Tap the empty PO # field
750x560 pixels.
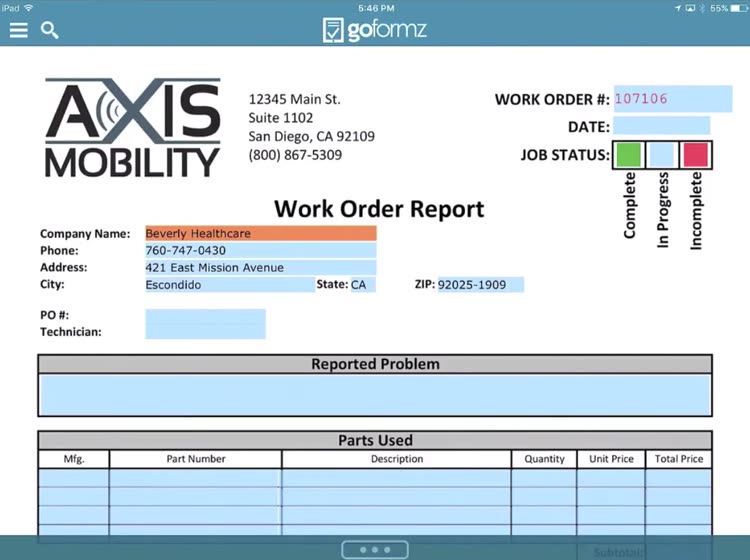[x=205, y=316]
